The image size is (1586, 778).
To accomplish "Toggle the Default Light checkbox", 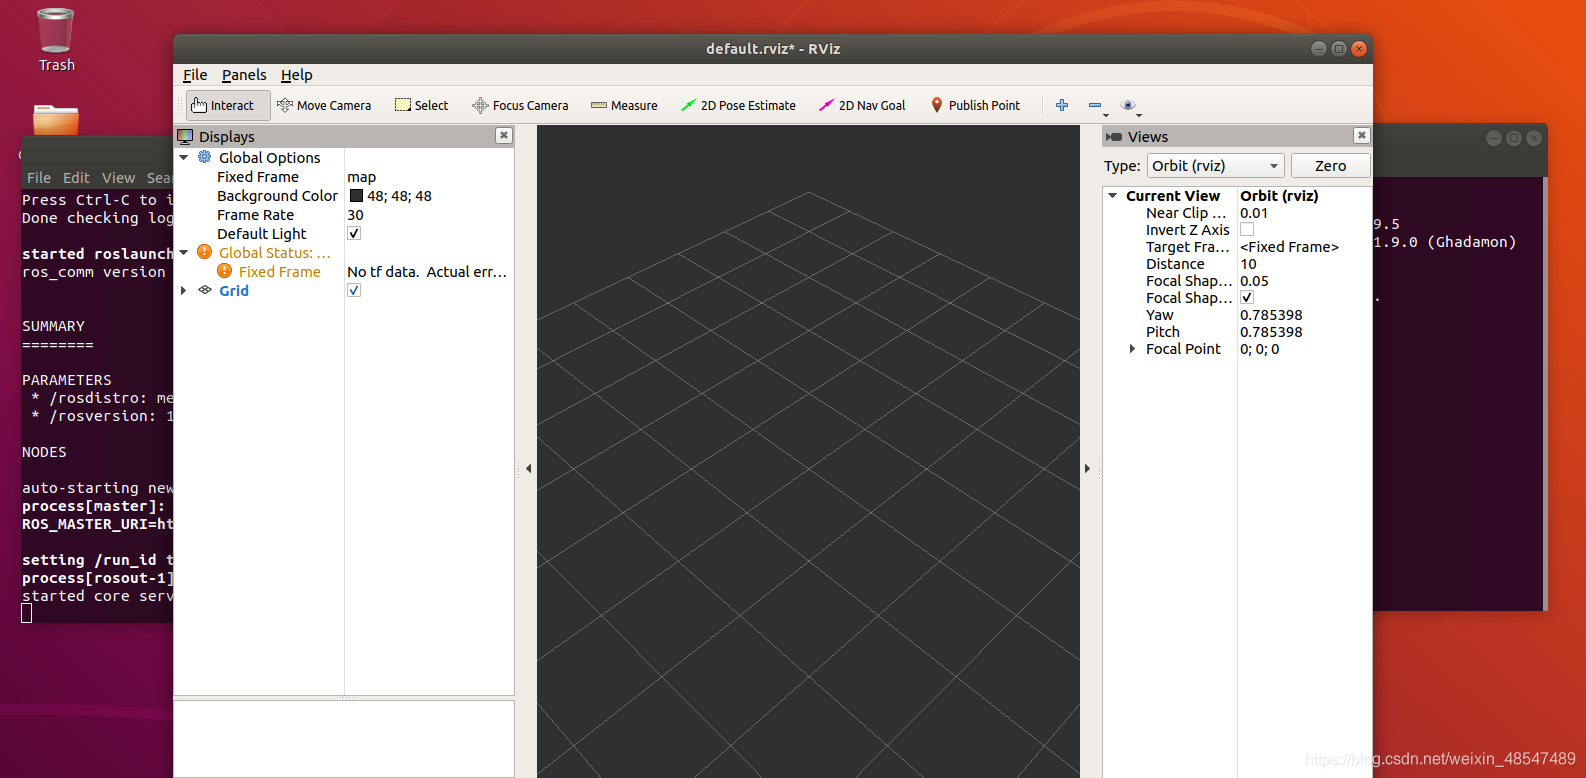I will point(354,233).
